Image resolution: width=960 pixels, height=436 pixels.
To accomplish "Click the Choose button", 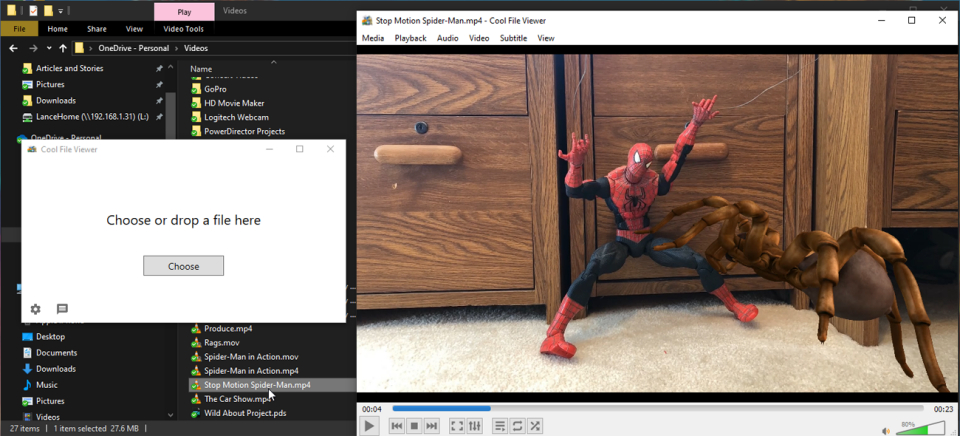I will [183, 266].
